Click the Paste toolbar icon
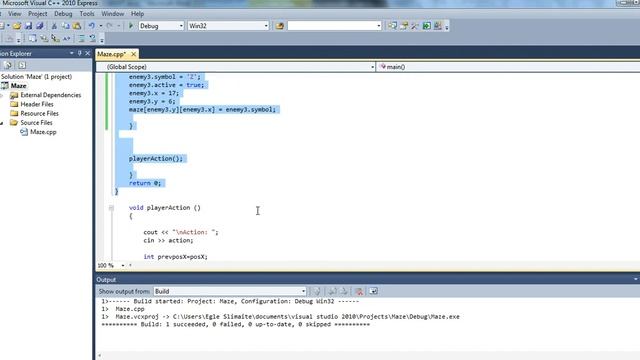 point(77,26)
